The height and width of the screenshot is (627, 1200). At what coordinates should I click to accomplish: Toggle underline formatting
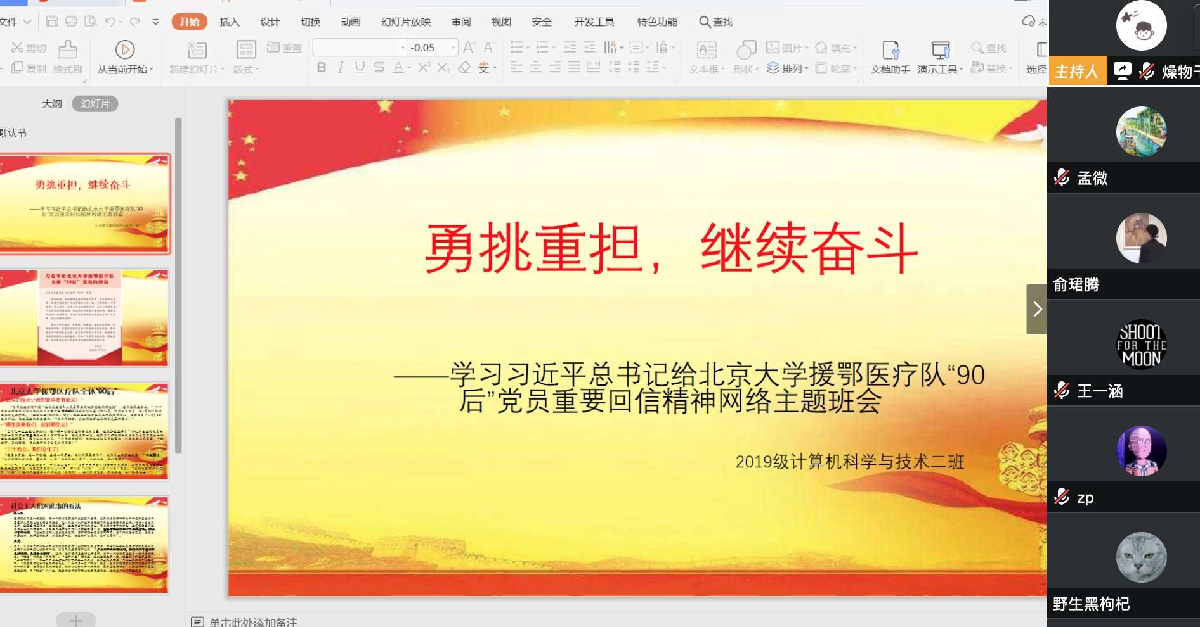pos(359,68)
